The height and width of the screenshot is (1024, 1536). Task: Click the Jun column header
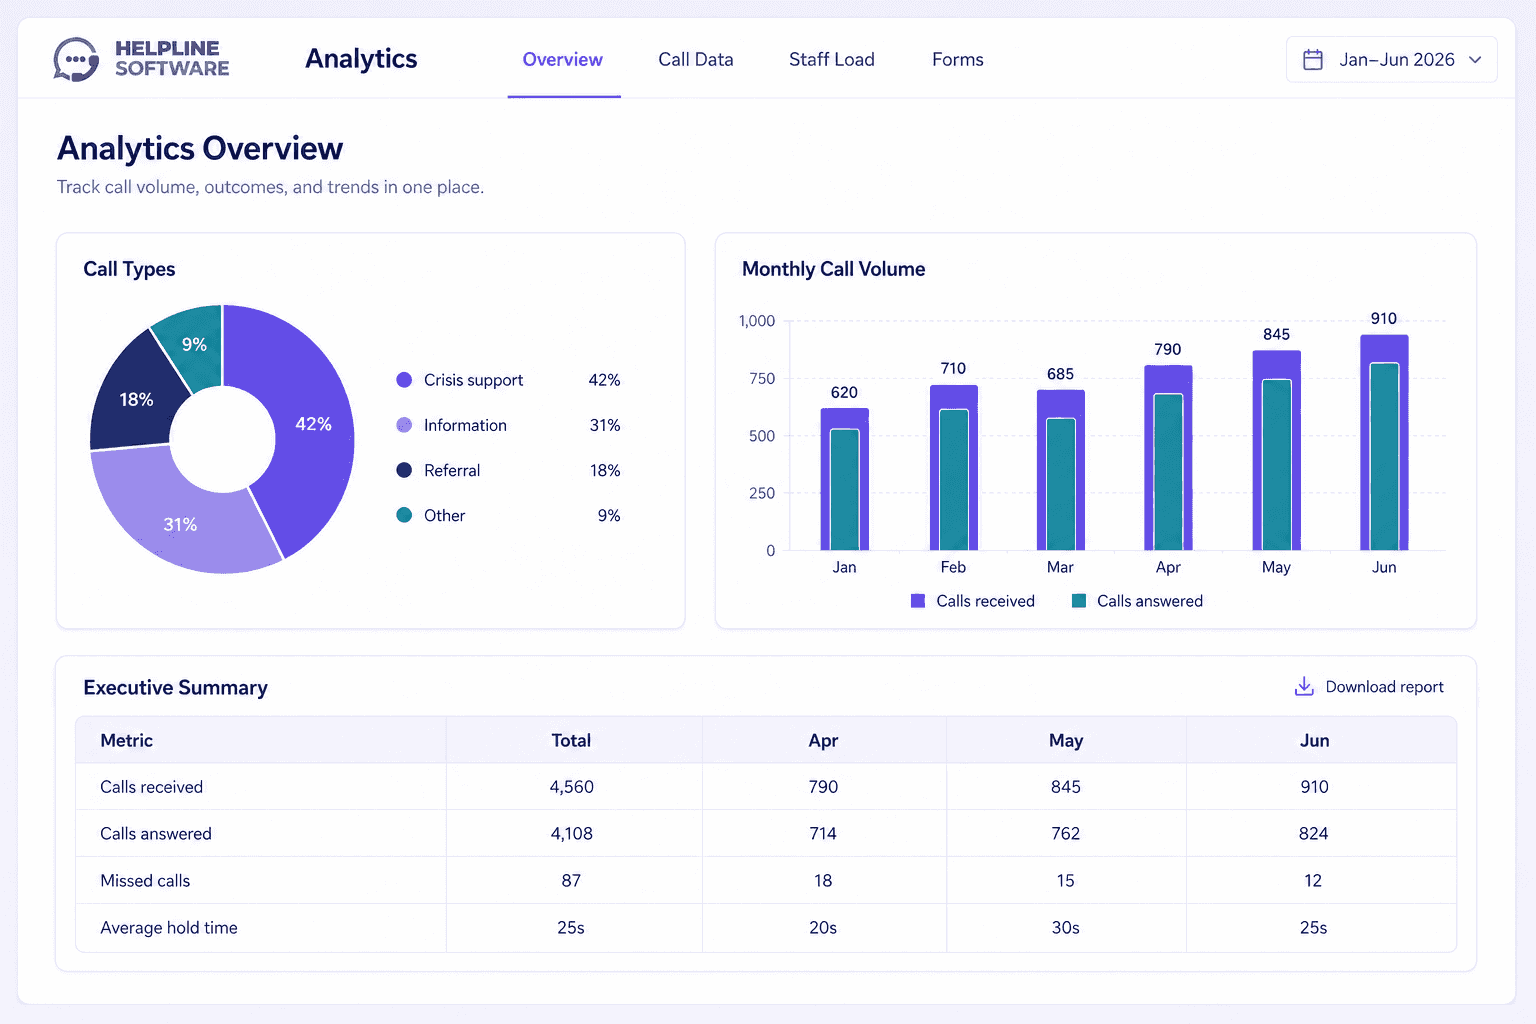1314,740
